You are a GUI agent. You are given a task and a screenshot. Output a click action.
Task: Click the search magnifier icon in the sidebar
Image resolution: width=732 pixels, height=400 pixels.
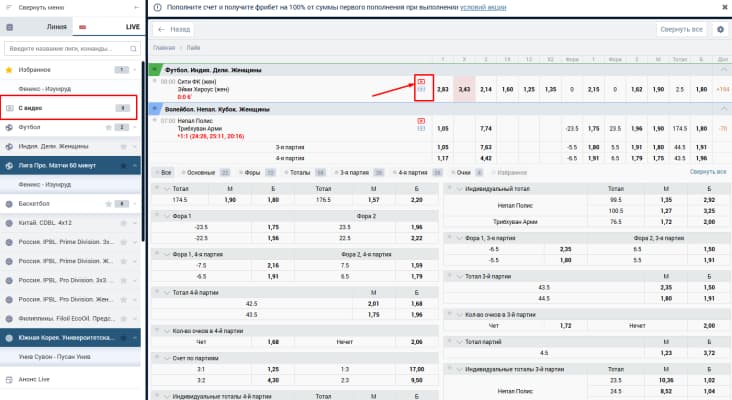point(133,49)
